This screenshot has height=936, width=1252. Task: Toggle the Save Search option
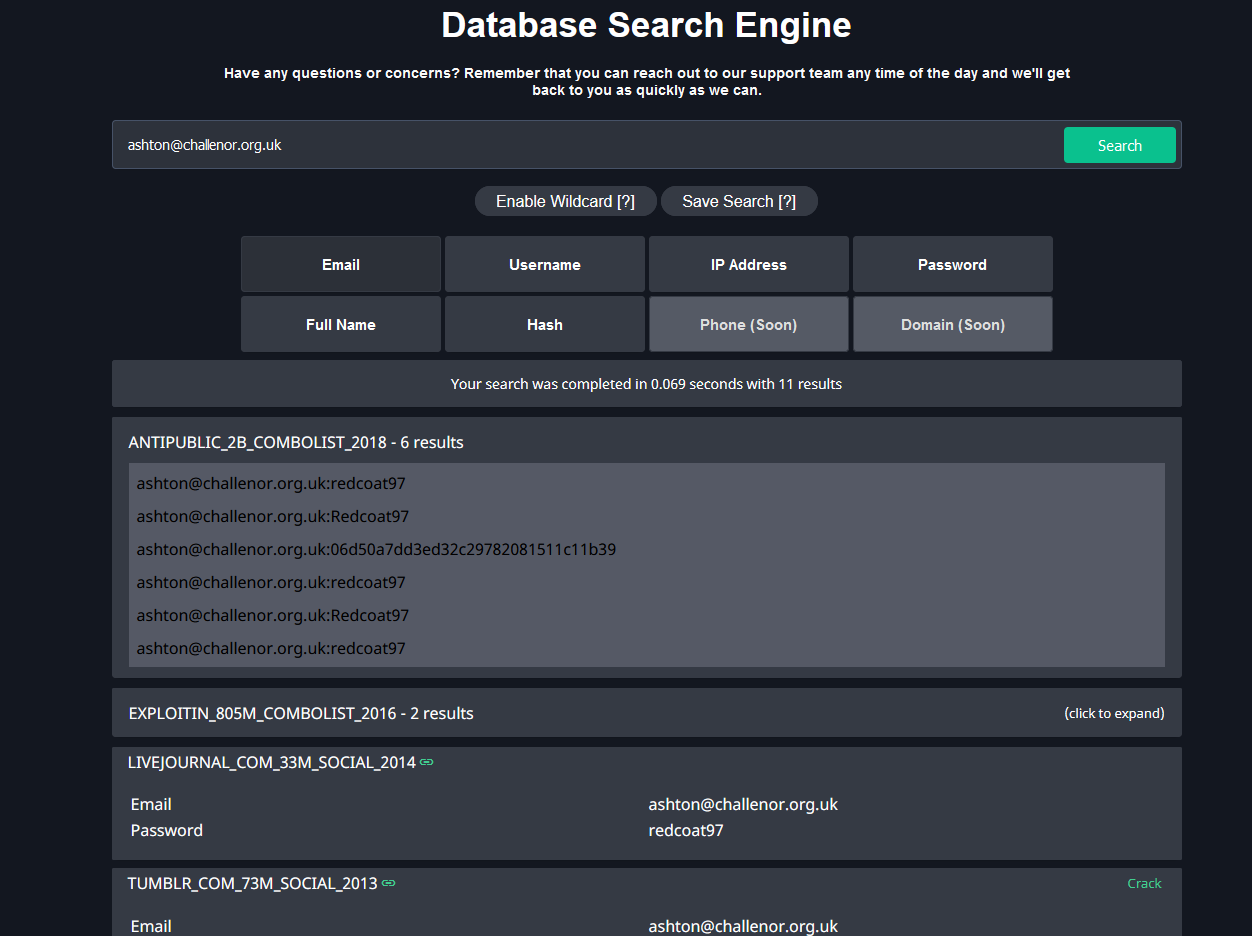pyautogui.click(x=739, y=201)
